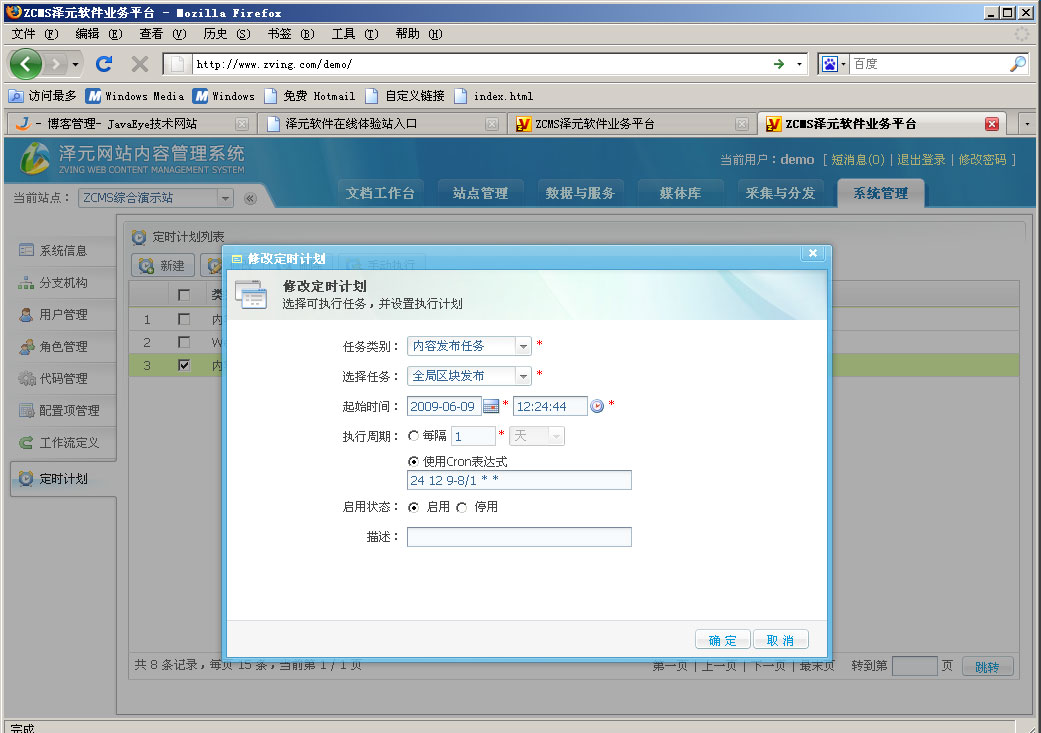
Task: Click the Windows Media bookmark icon
Action: coord(94,96)
